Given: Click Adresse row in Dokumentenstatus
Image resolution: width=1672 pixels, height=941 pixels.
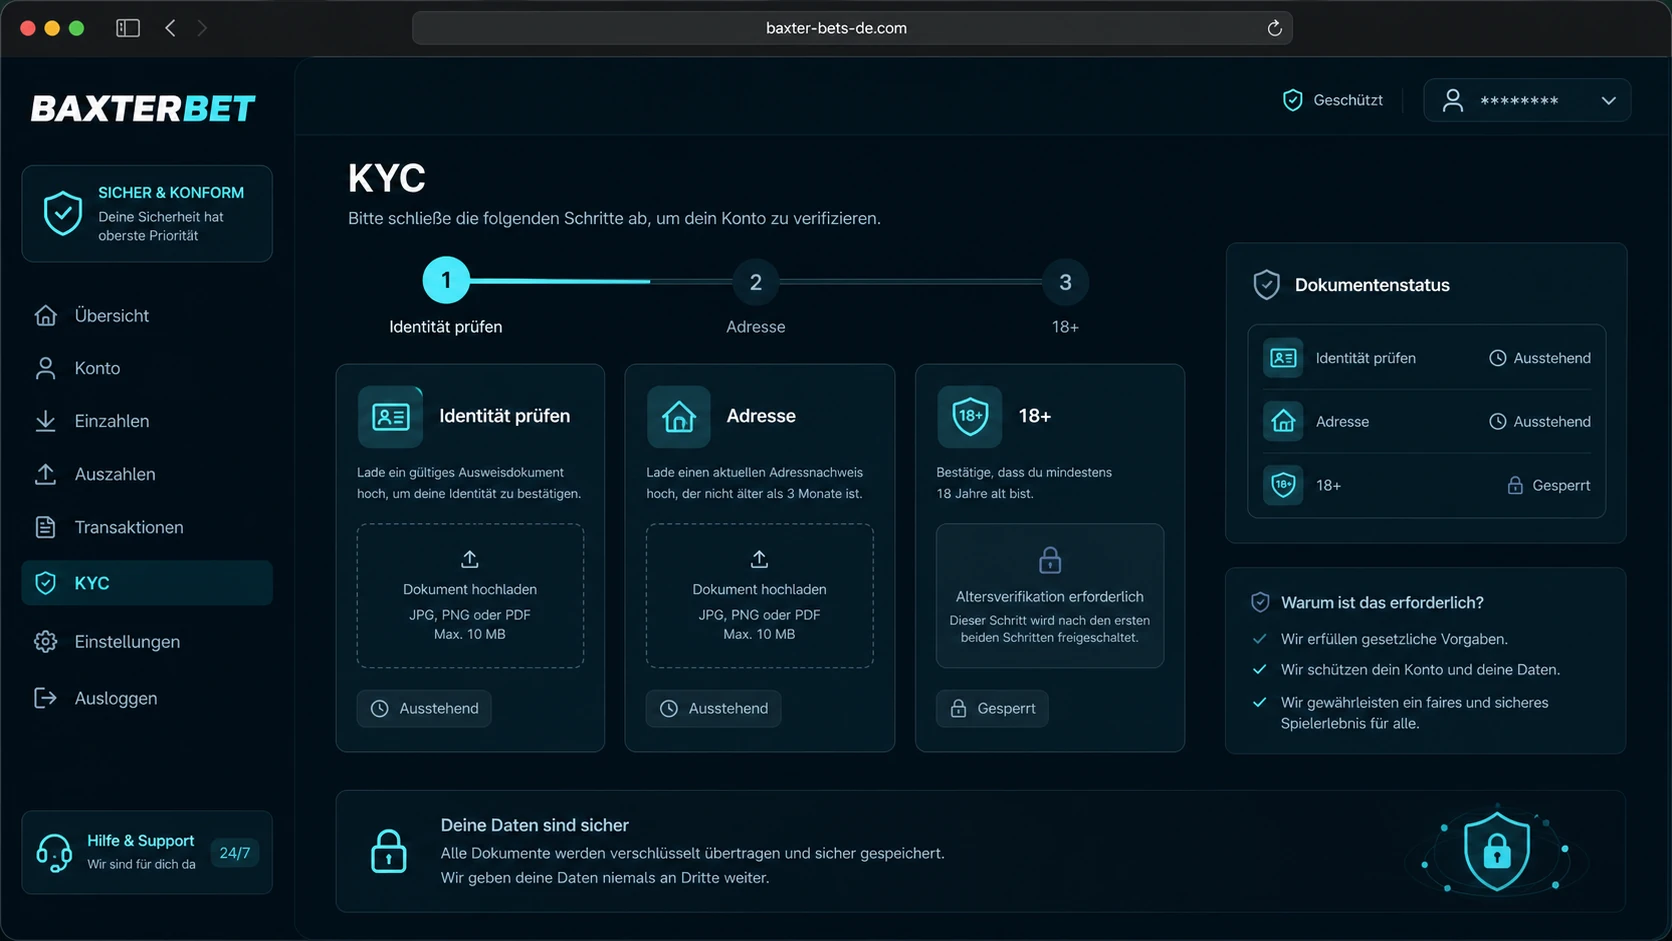Looking at the screenshot, I should tap(1427, 422).
